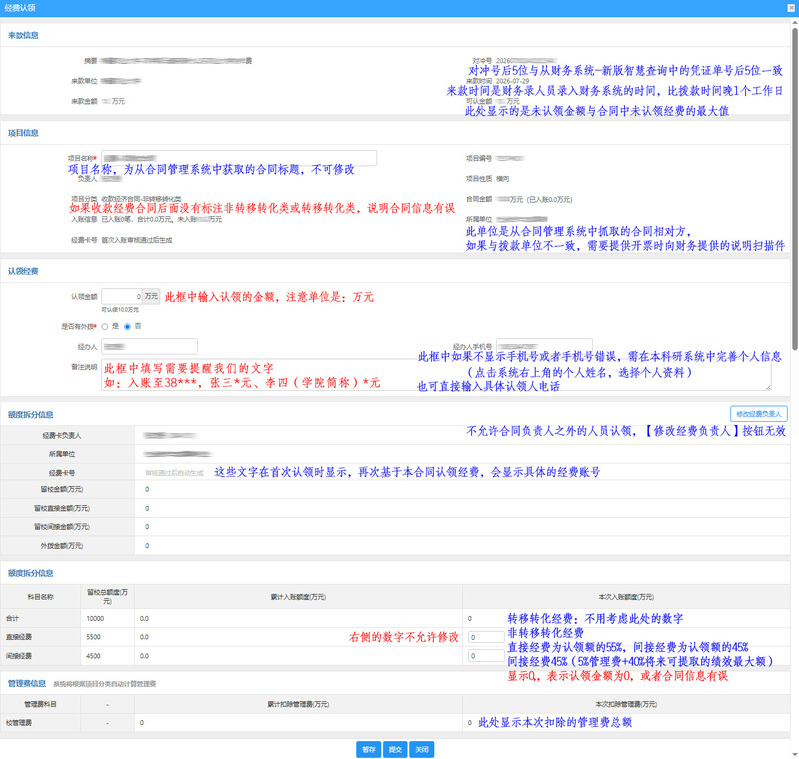The height and width of the screenshot is (759, 799).
Task: Click the 暂存 button at the bottom
Action: 368,749
